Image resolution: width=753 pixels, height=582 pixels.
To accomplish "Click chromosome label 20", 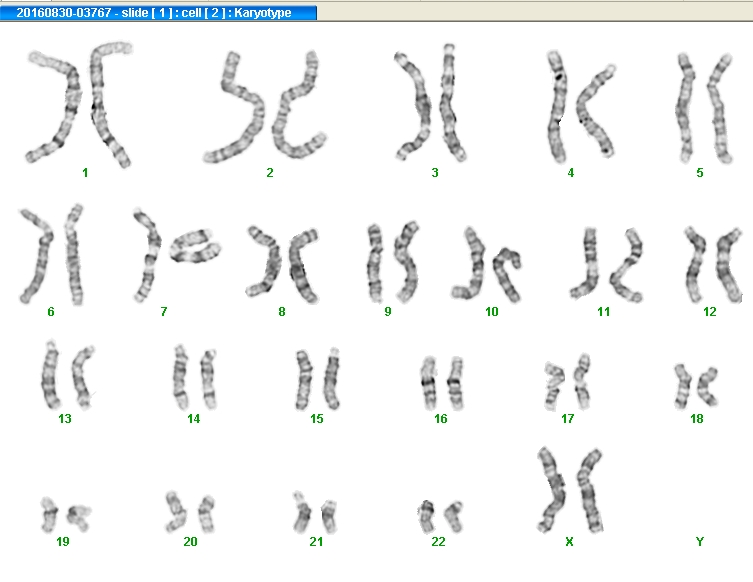I will tap(190, 542).
